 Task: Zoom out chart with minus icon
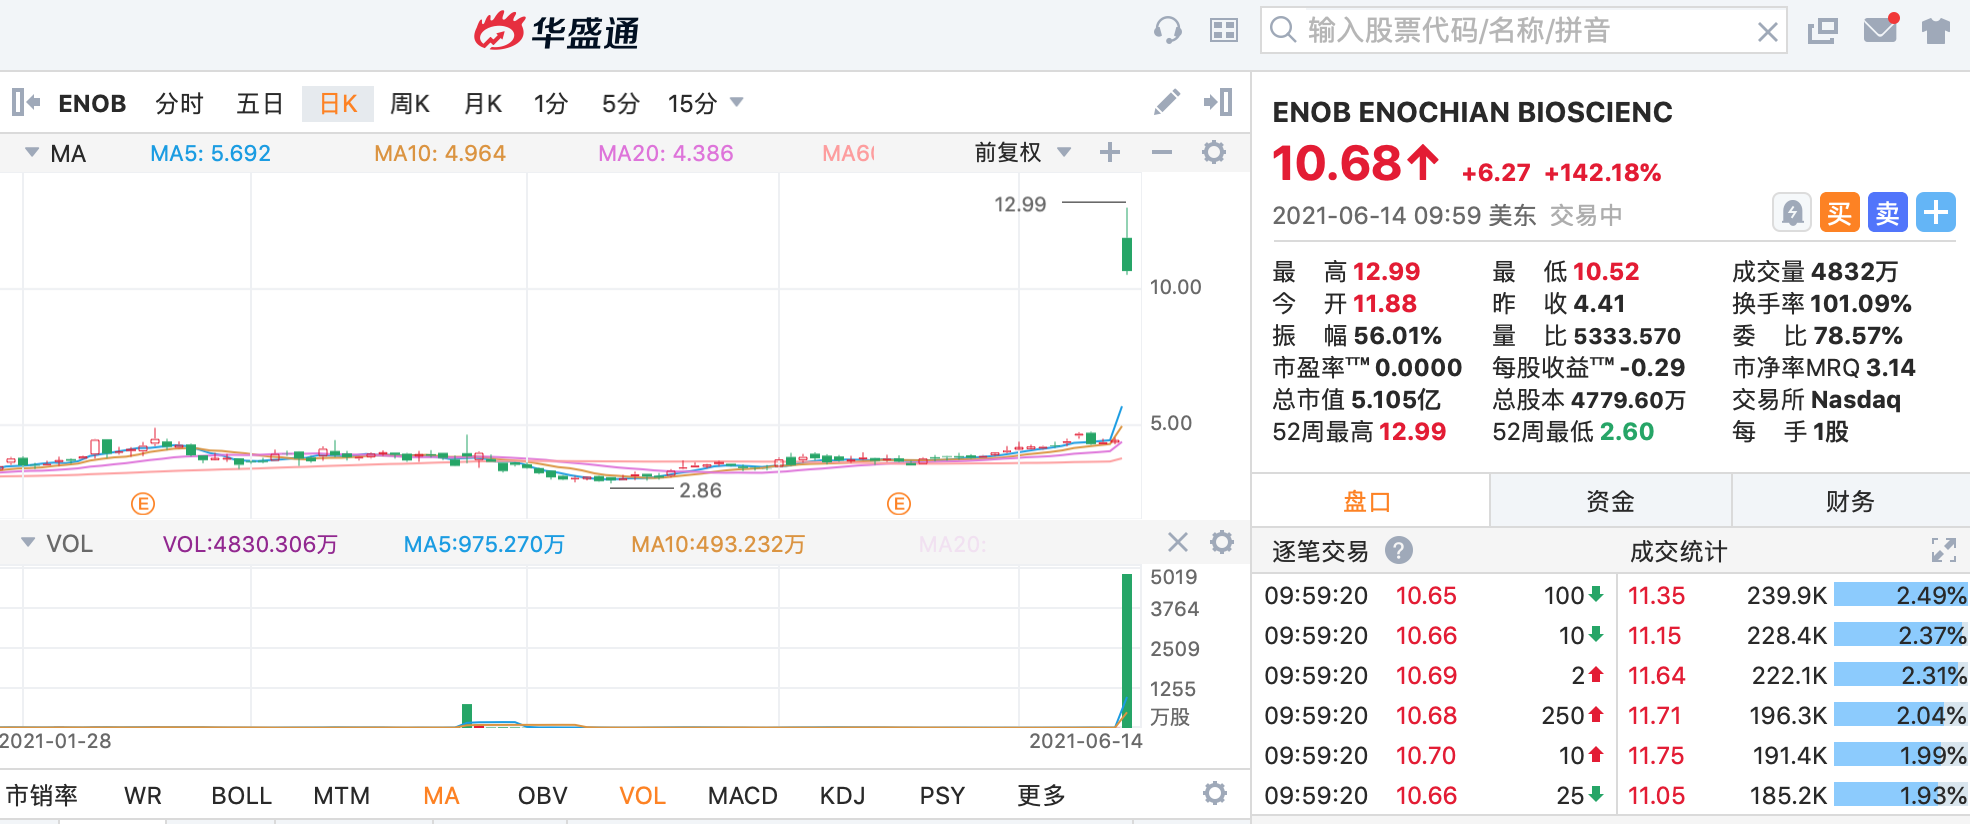tap(1161, 153)
